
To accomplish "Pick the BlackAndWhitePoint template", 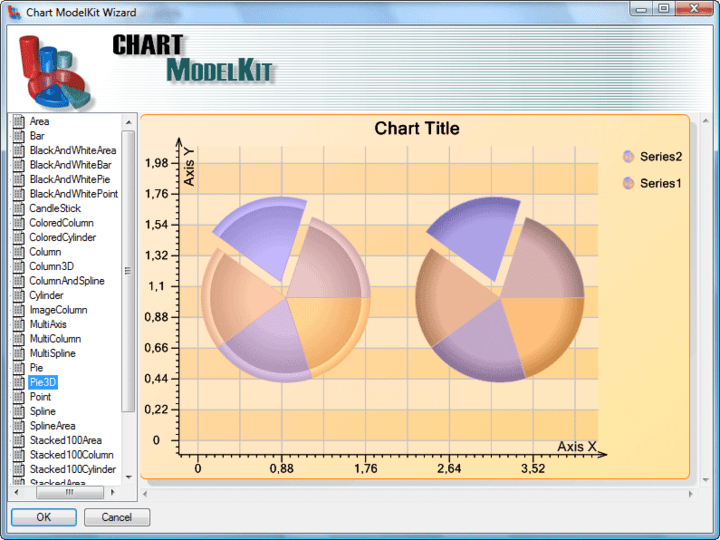I will point(73,194).
